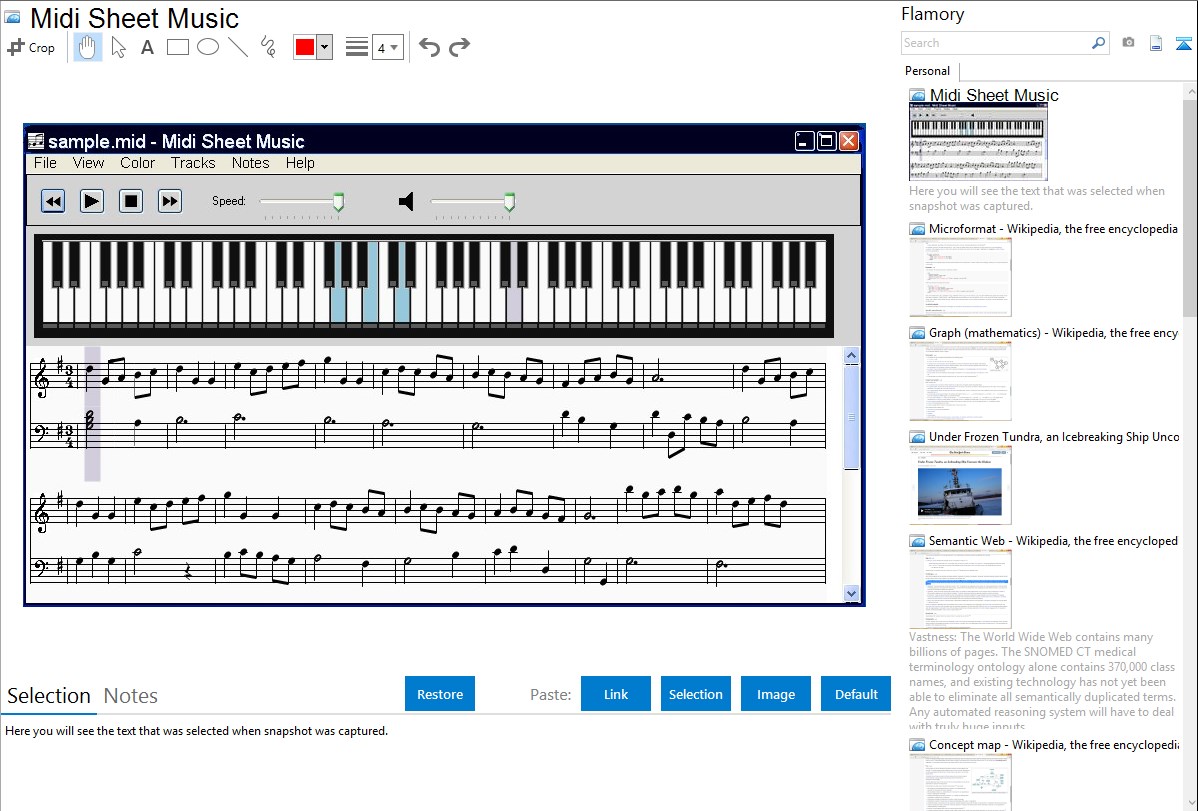This screenshot has width=1198, height=811.
Task: Click the document page icon in Flamory
Action: click(1156, 43)
